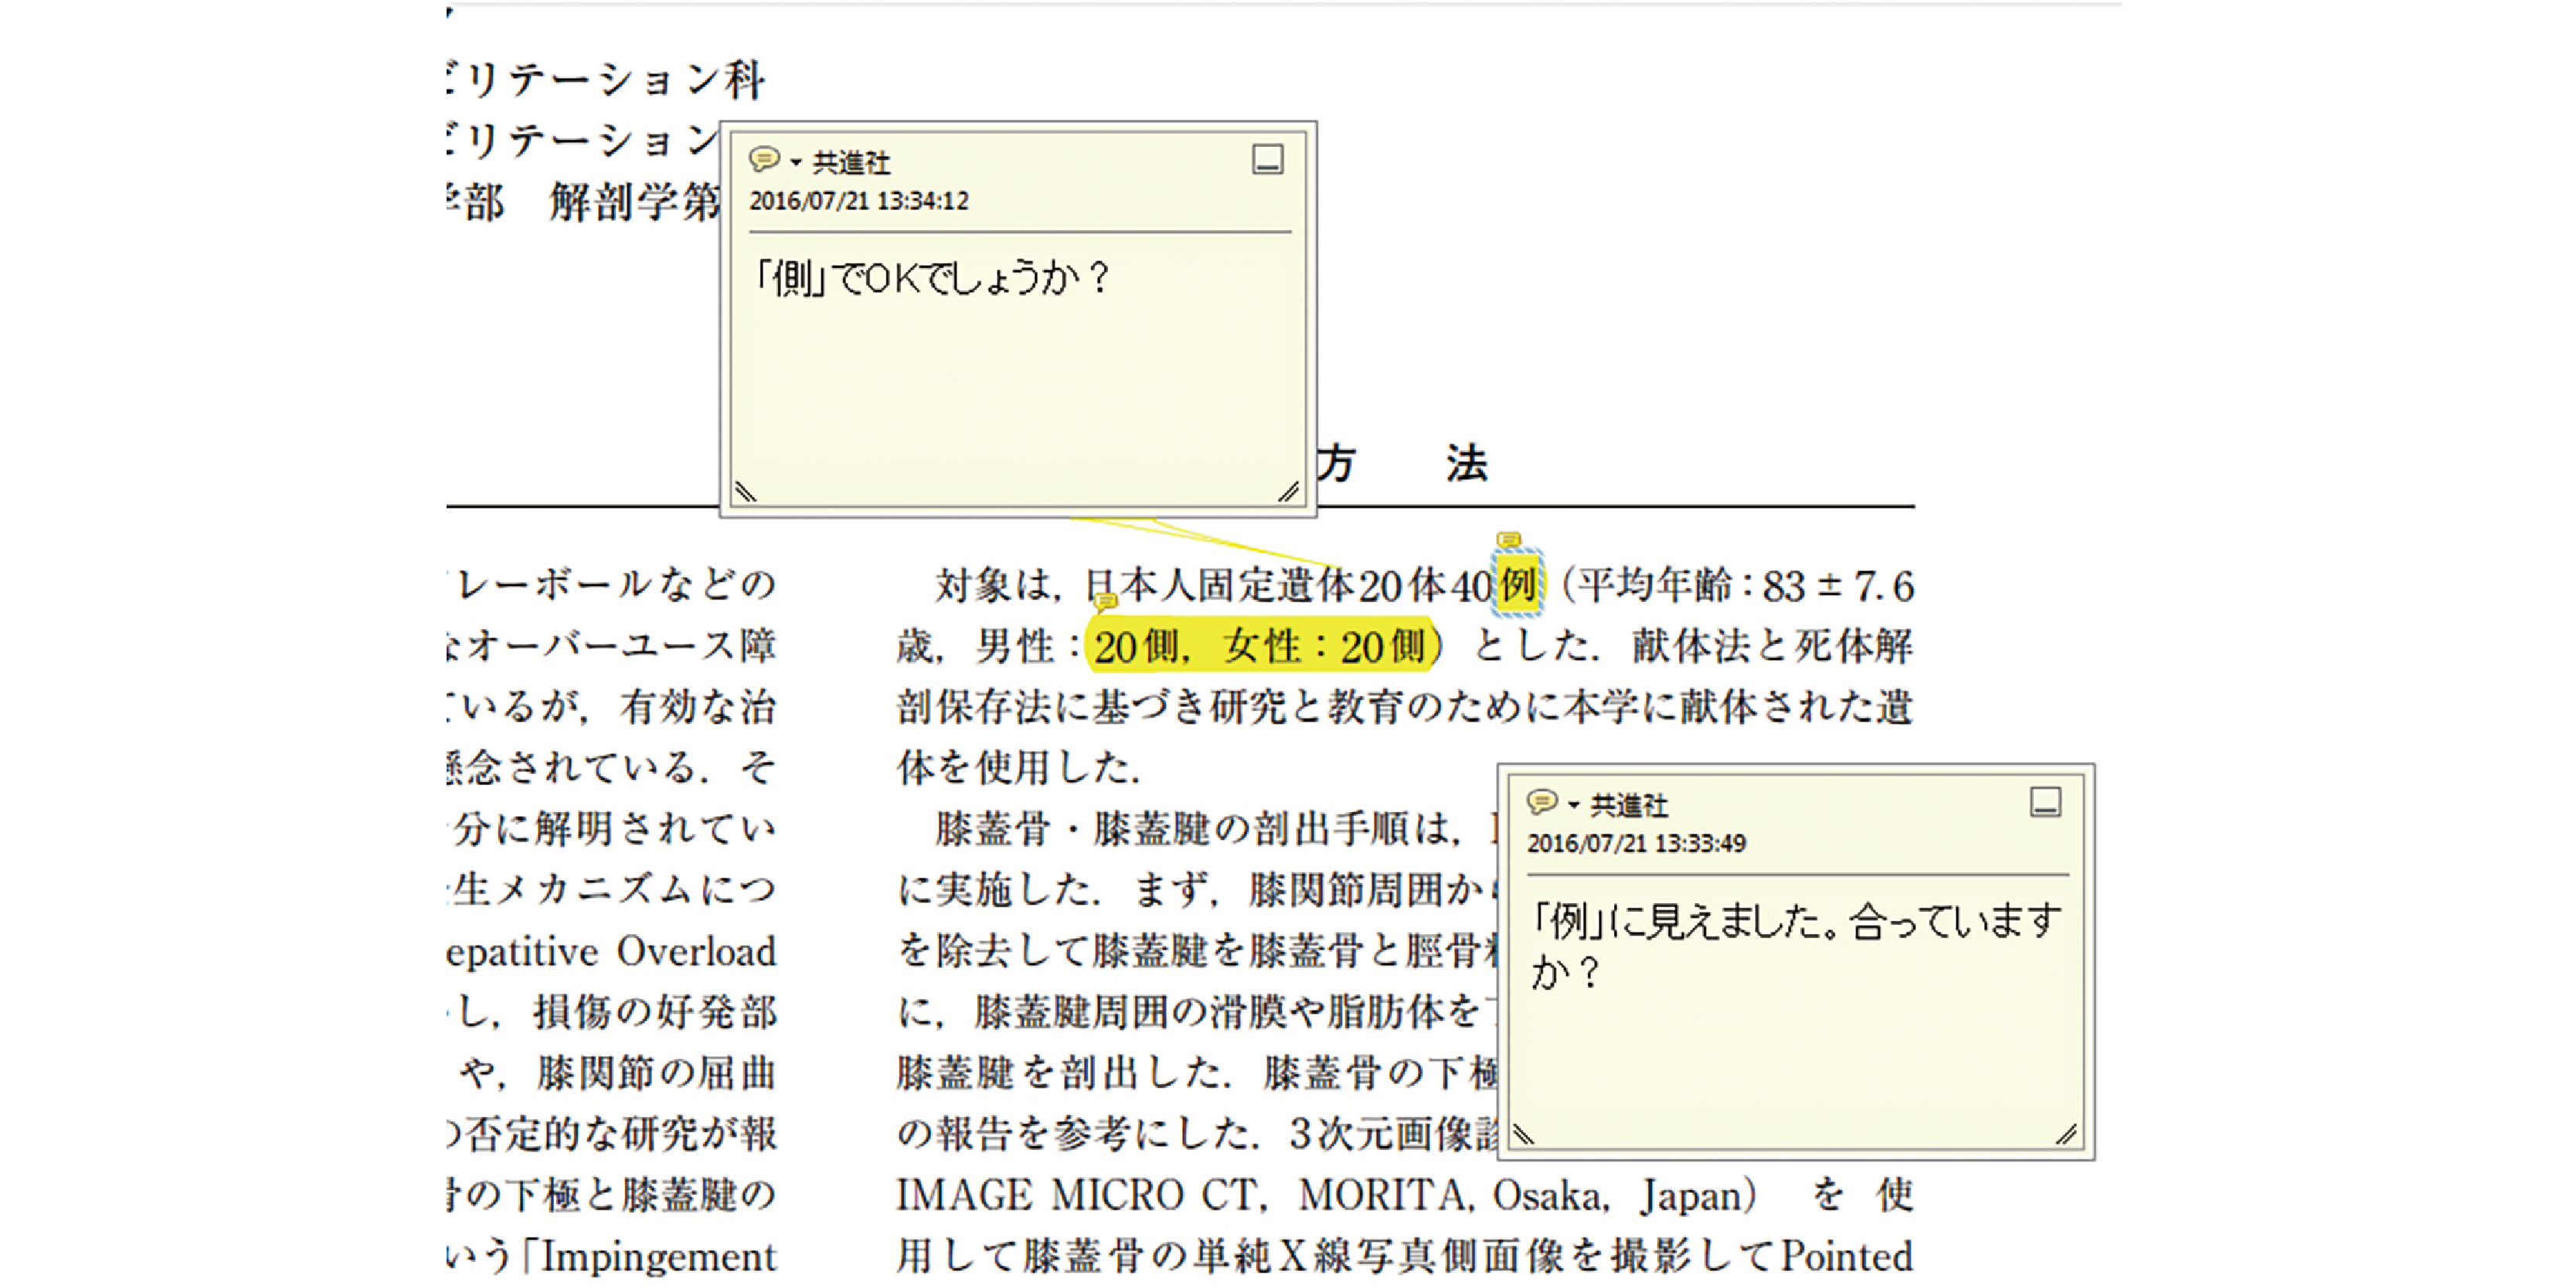Click speech bubble icon in 13:34:12 note header
The height and width of the screenshot is (1288, 2576).
(x=764, y=159)
